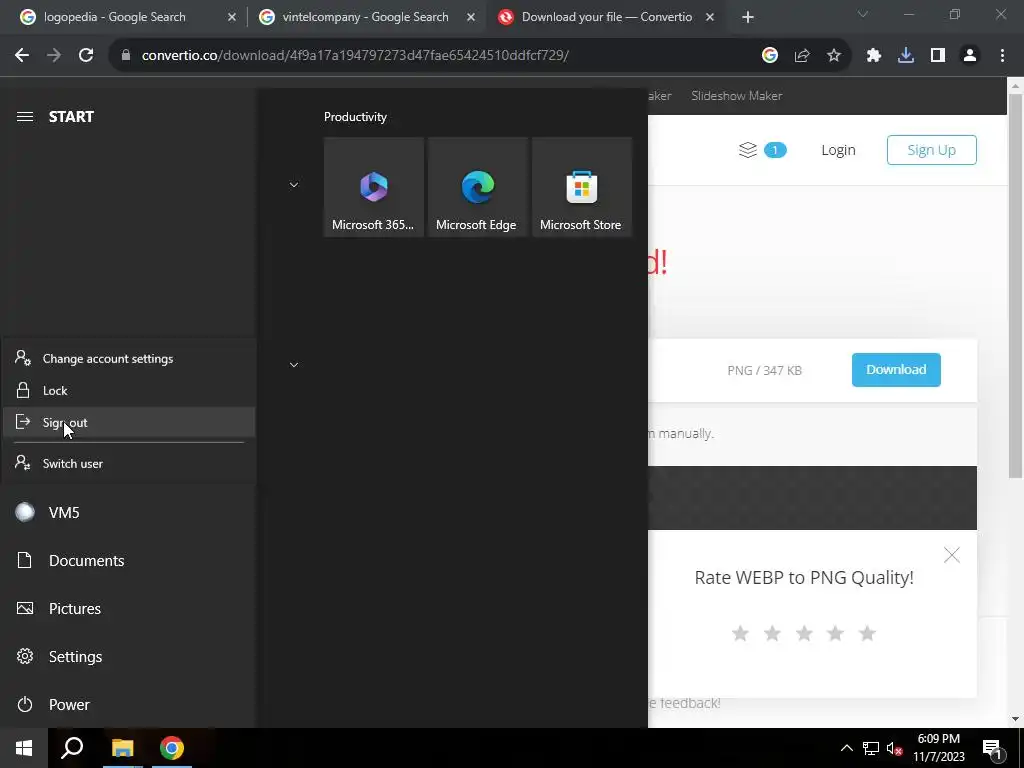1024x768 pixels.
Task: Open the Microsoft 365 tile
Action: point(374,187)
